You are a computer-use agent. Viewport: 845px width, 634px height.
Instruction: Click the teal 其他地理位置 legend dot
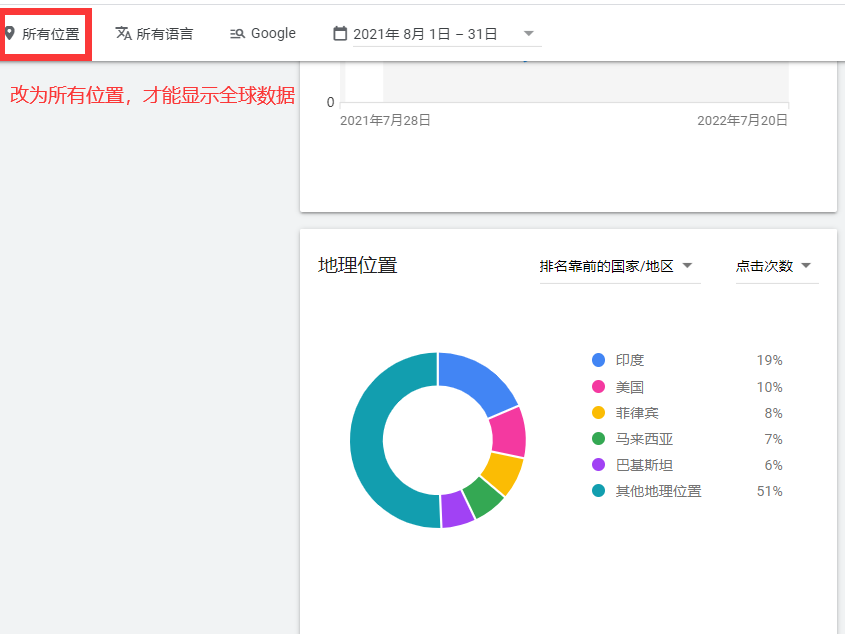tap(598, 491)
